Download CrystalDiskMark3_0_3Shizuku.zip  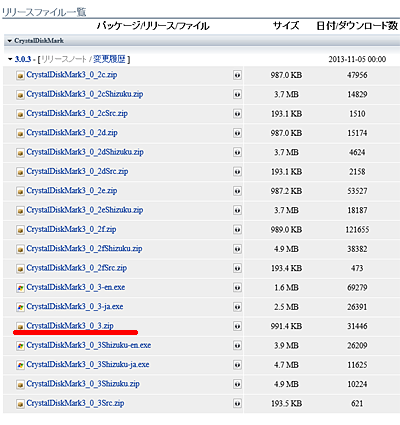point(83,384)
